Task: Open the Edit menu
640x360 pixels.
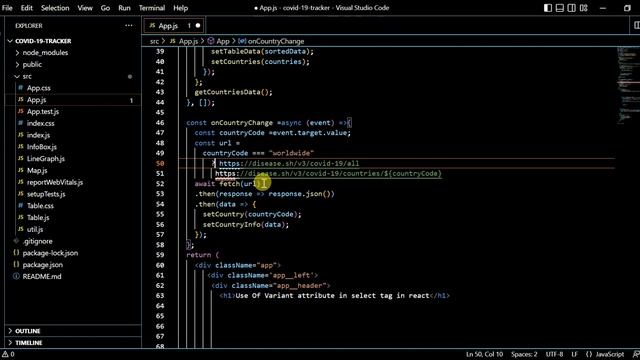Action: coord(27,8)
